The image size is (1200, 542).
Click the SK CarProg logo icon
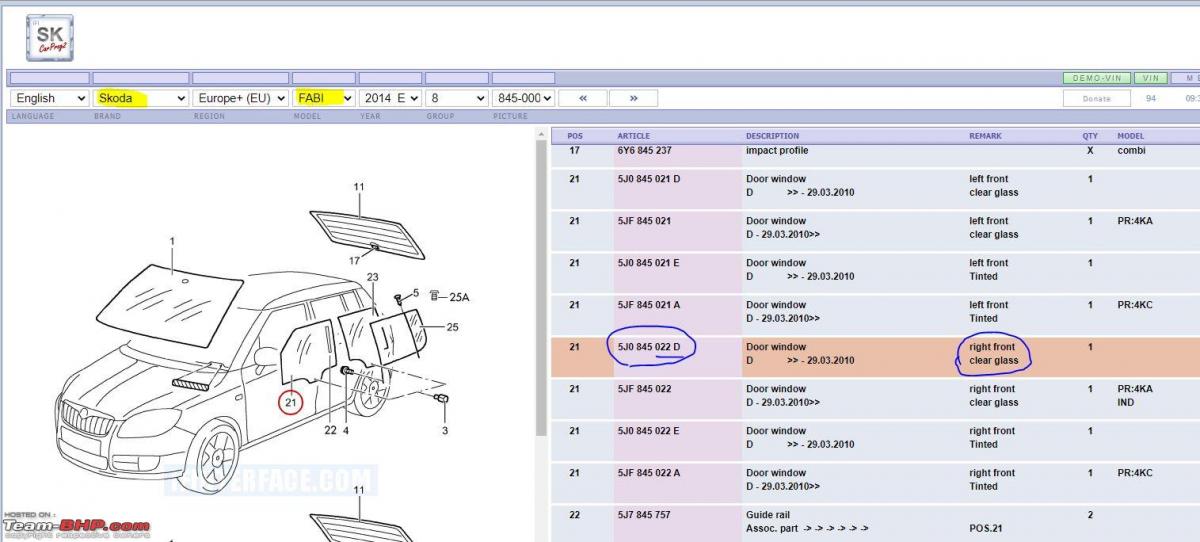pos(49,39)
